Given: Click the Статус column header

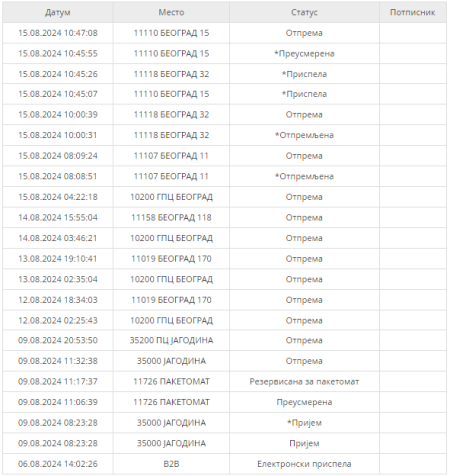Looking at the screenshot, I should (x=304, y=12).
